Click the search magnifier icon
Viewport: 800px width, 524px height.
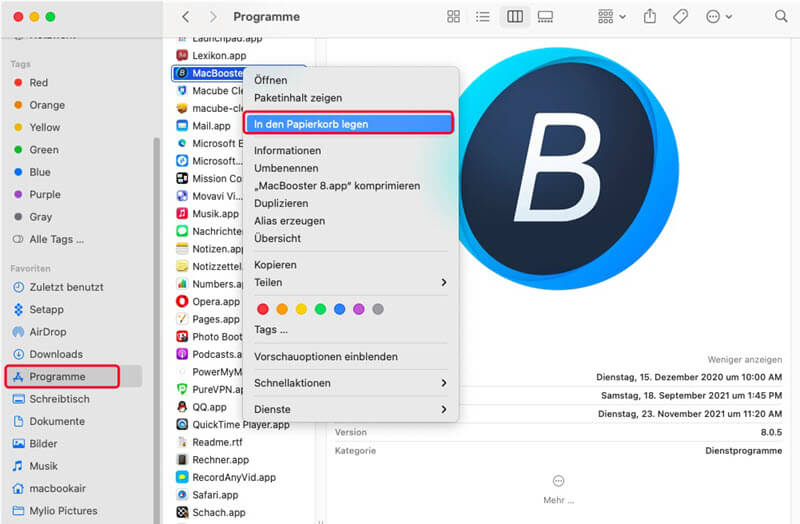(781, 16)
